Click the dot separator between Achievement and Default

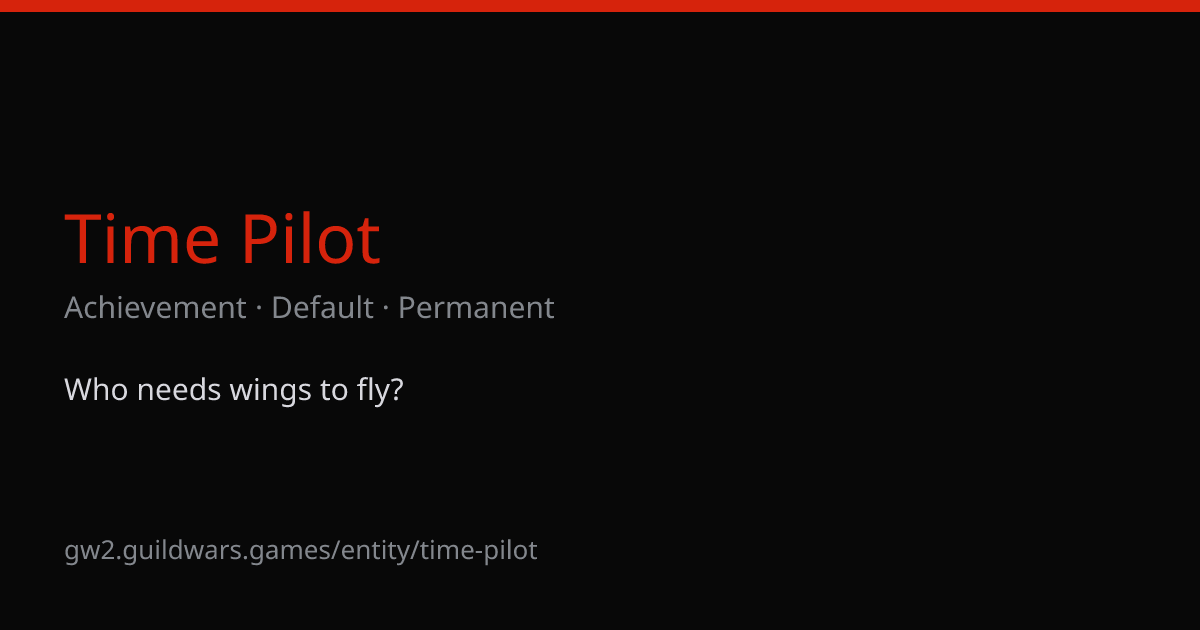coord(259,309)
